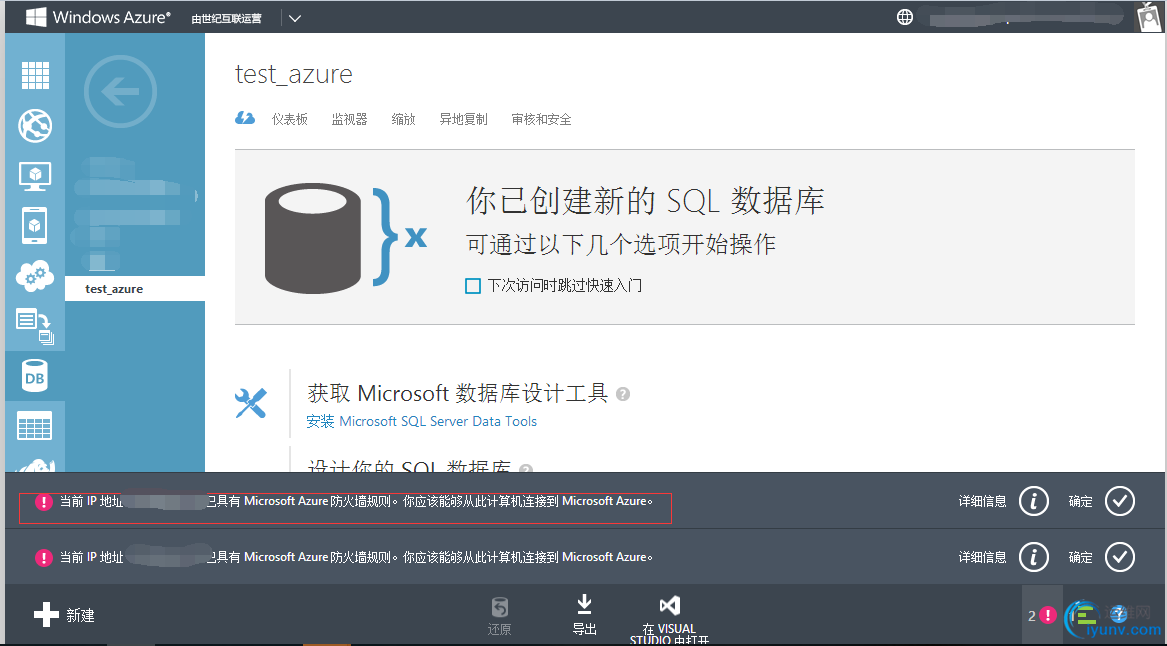Image resolution: width=1167 pixels, height=646 pixels.
Task: Switch to 缩放 tab
Action: click(x=403, y=119)
